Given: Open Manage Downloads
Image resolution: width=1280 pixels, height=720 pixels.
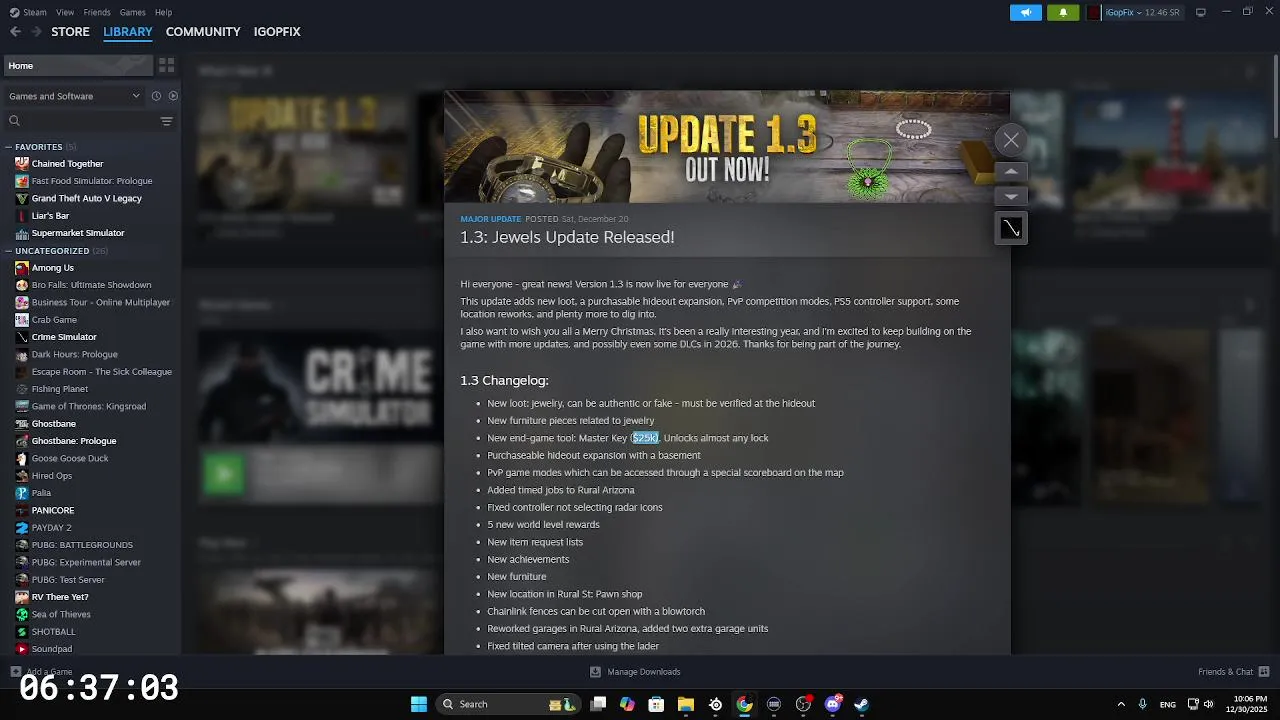Looking at the screenshot, I should coord(635,672).
